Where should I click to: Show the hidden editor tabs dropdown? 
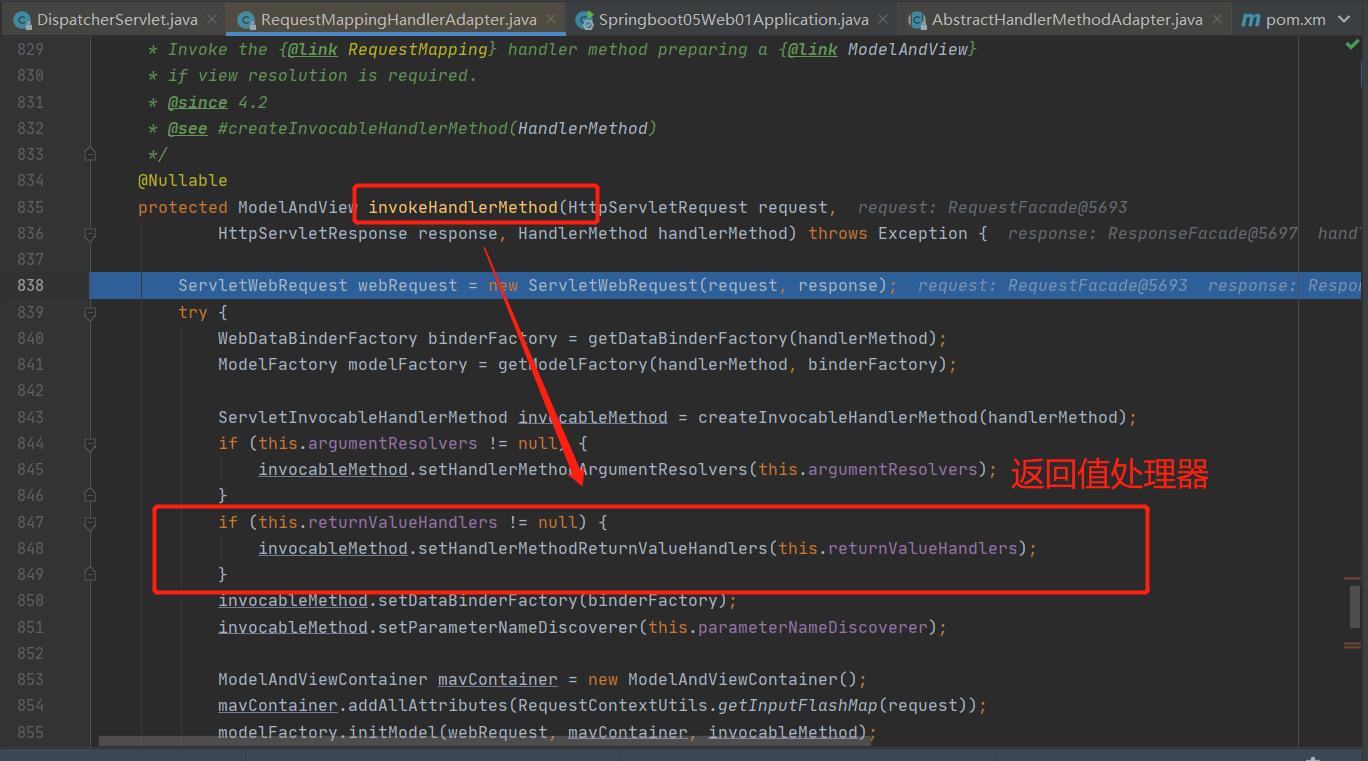point(1344,19)
